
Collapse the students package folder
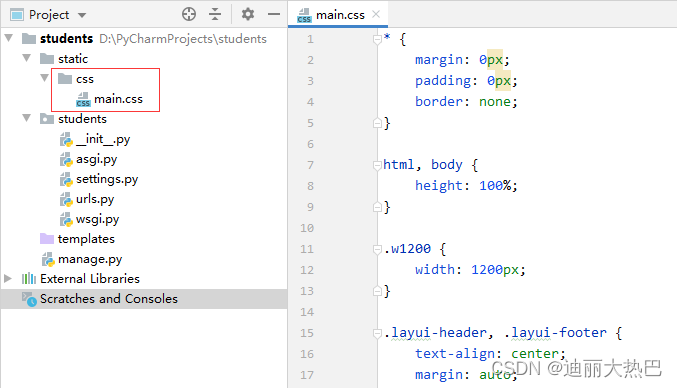[27, 118]
